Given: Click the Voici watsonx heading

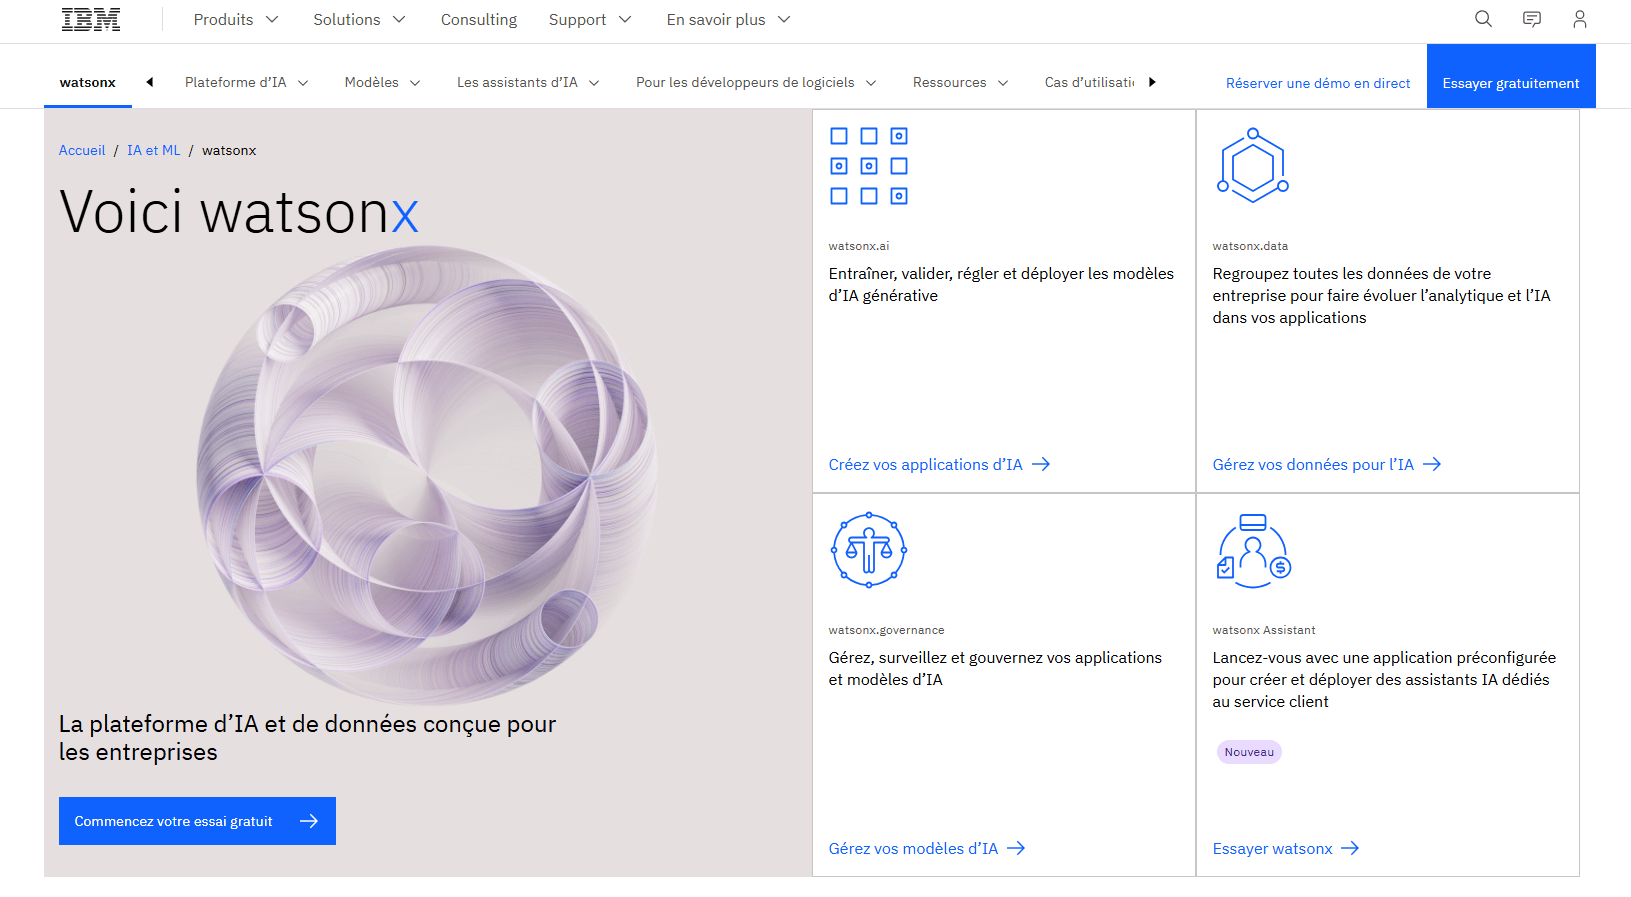Looking at the screenshot, I should click(x=239, y=212).
